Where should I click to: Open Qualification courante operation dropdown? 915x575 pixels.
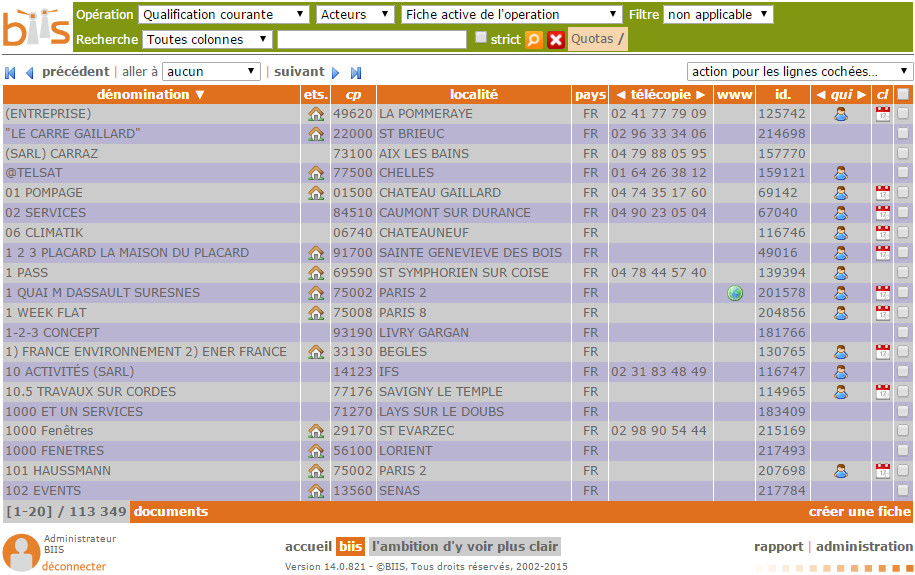pos(224,15)
